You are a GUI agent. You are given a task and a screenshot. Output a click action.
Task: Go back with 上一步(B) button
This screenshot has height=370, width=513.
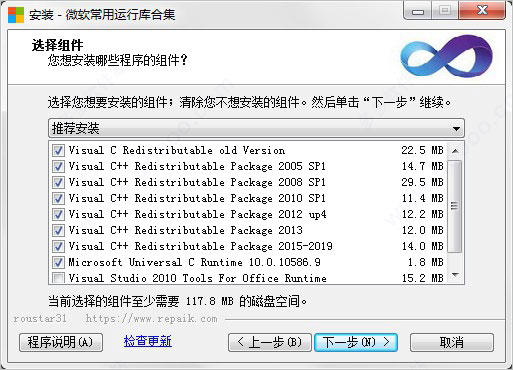click(270, 342)
